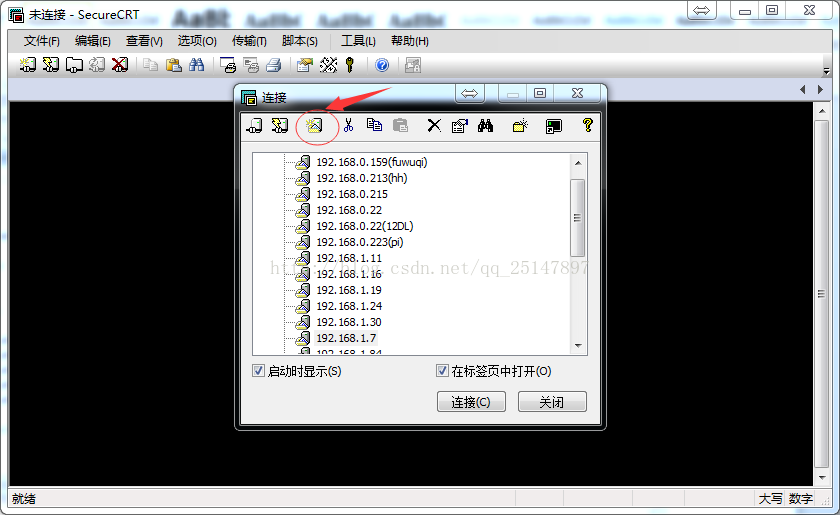
Task: Click the Find binoculars icon in main toolbar
Action: [x=197, y=65]
